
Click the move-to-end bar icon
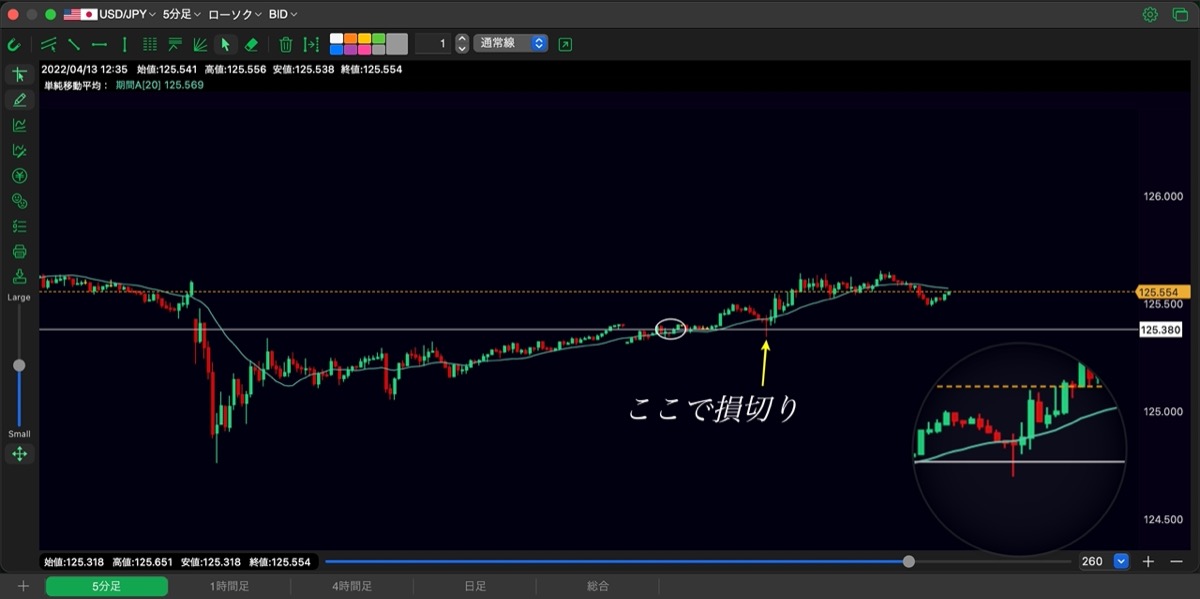(311, 44)
